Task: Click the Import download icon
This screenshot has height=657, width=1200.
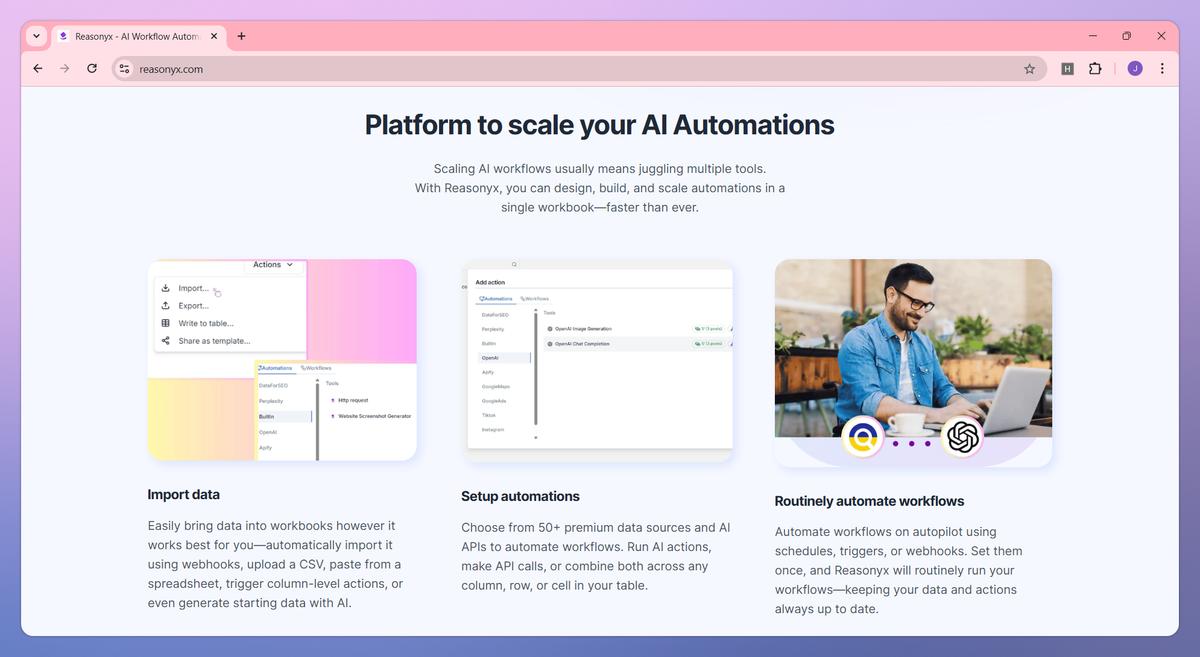Action: (165, 288)
